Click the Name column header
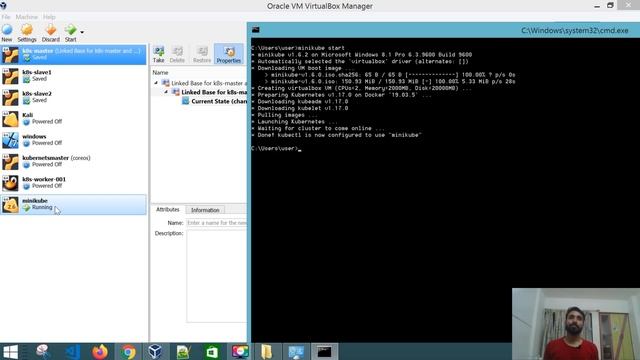 click(x=160, y=72)
